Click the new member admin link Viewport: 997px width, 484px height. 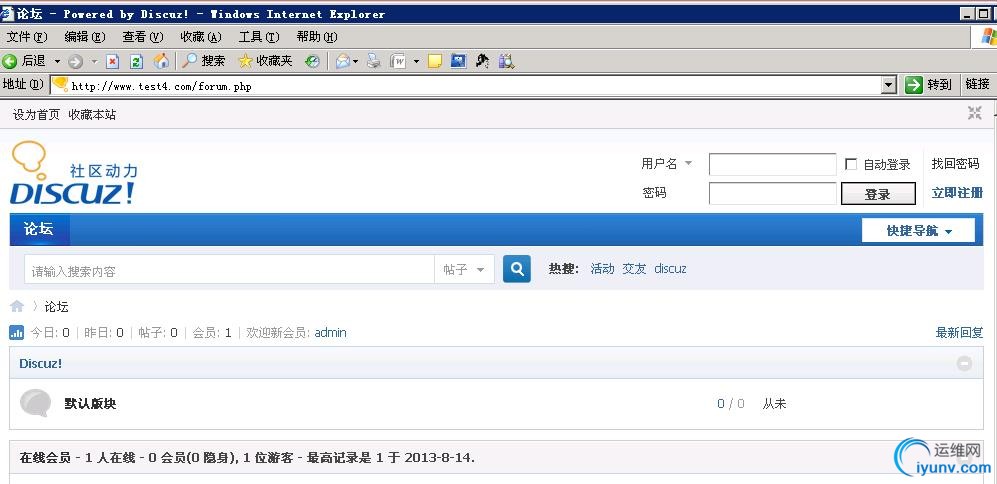tap(331, 333)
